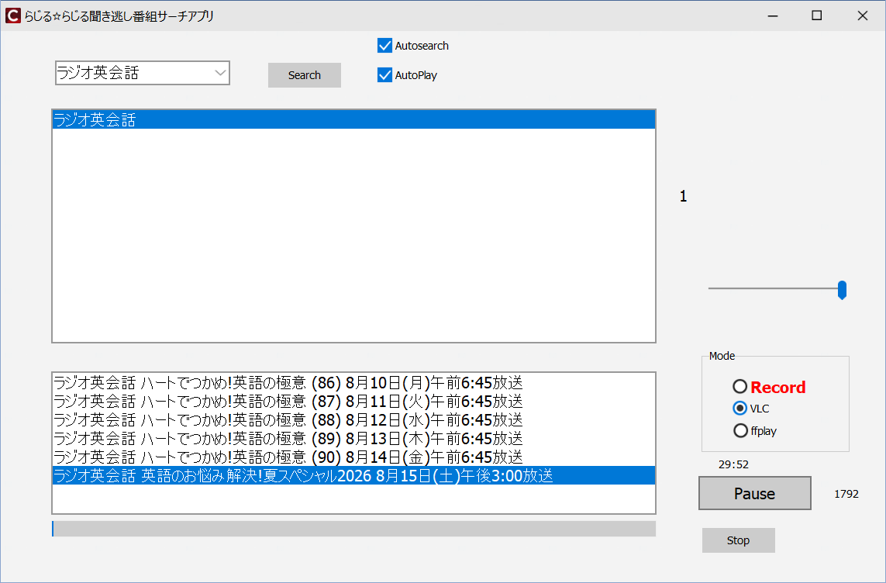The width and height of the screenshot is (886, 583).
Task: Select ラジオ英会話 in the upper list
Action: [x=354, y=120]
